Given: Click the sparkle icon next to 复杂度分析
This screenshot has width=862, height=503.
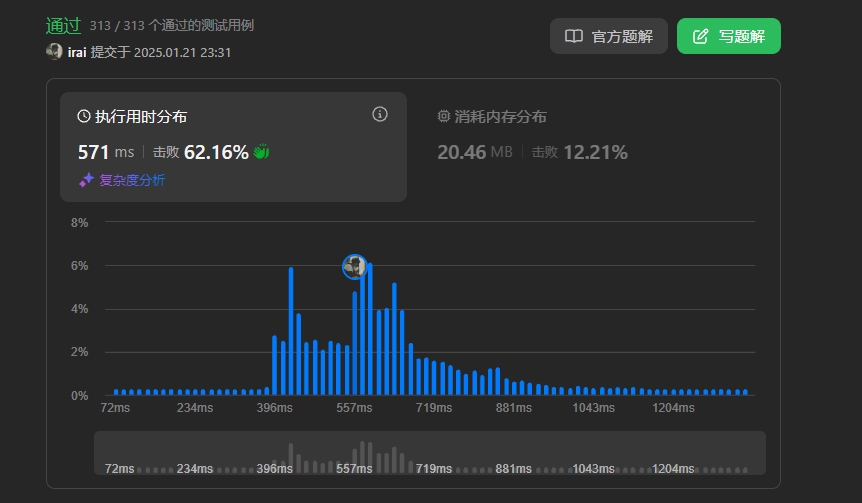Looking at the screenshot, I should [86, 181].
